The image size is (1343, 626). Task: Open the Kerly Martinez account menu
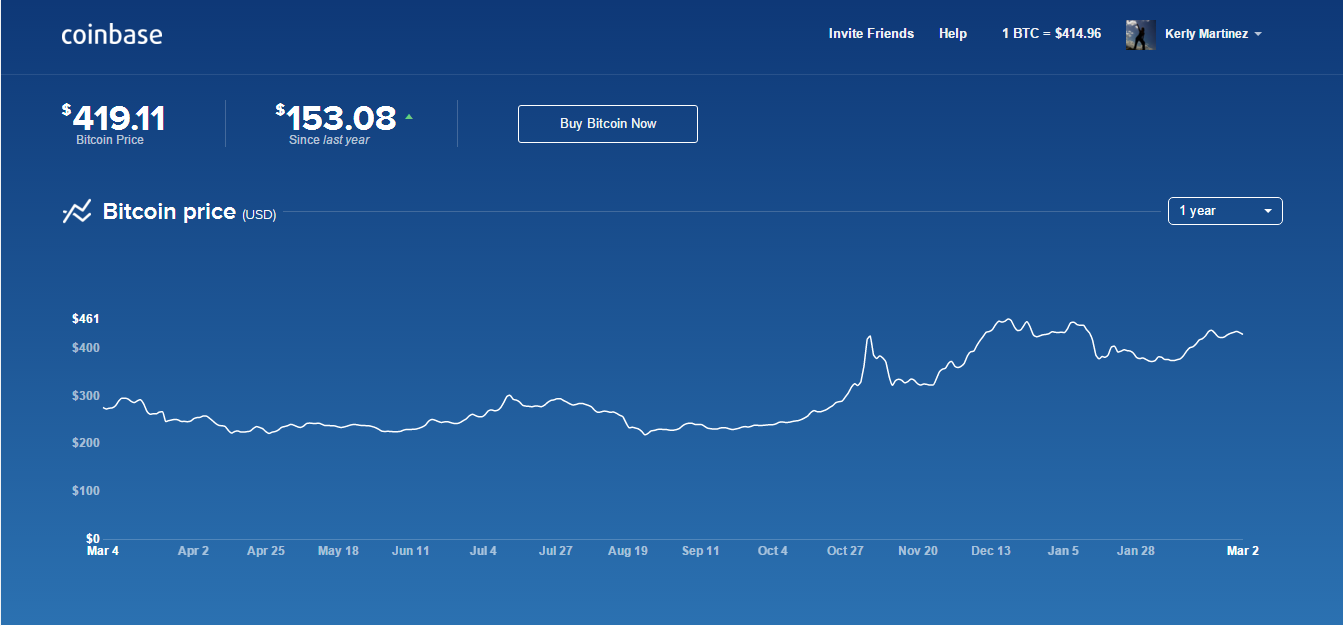click(x=1213, y=34)
